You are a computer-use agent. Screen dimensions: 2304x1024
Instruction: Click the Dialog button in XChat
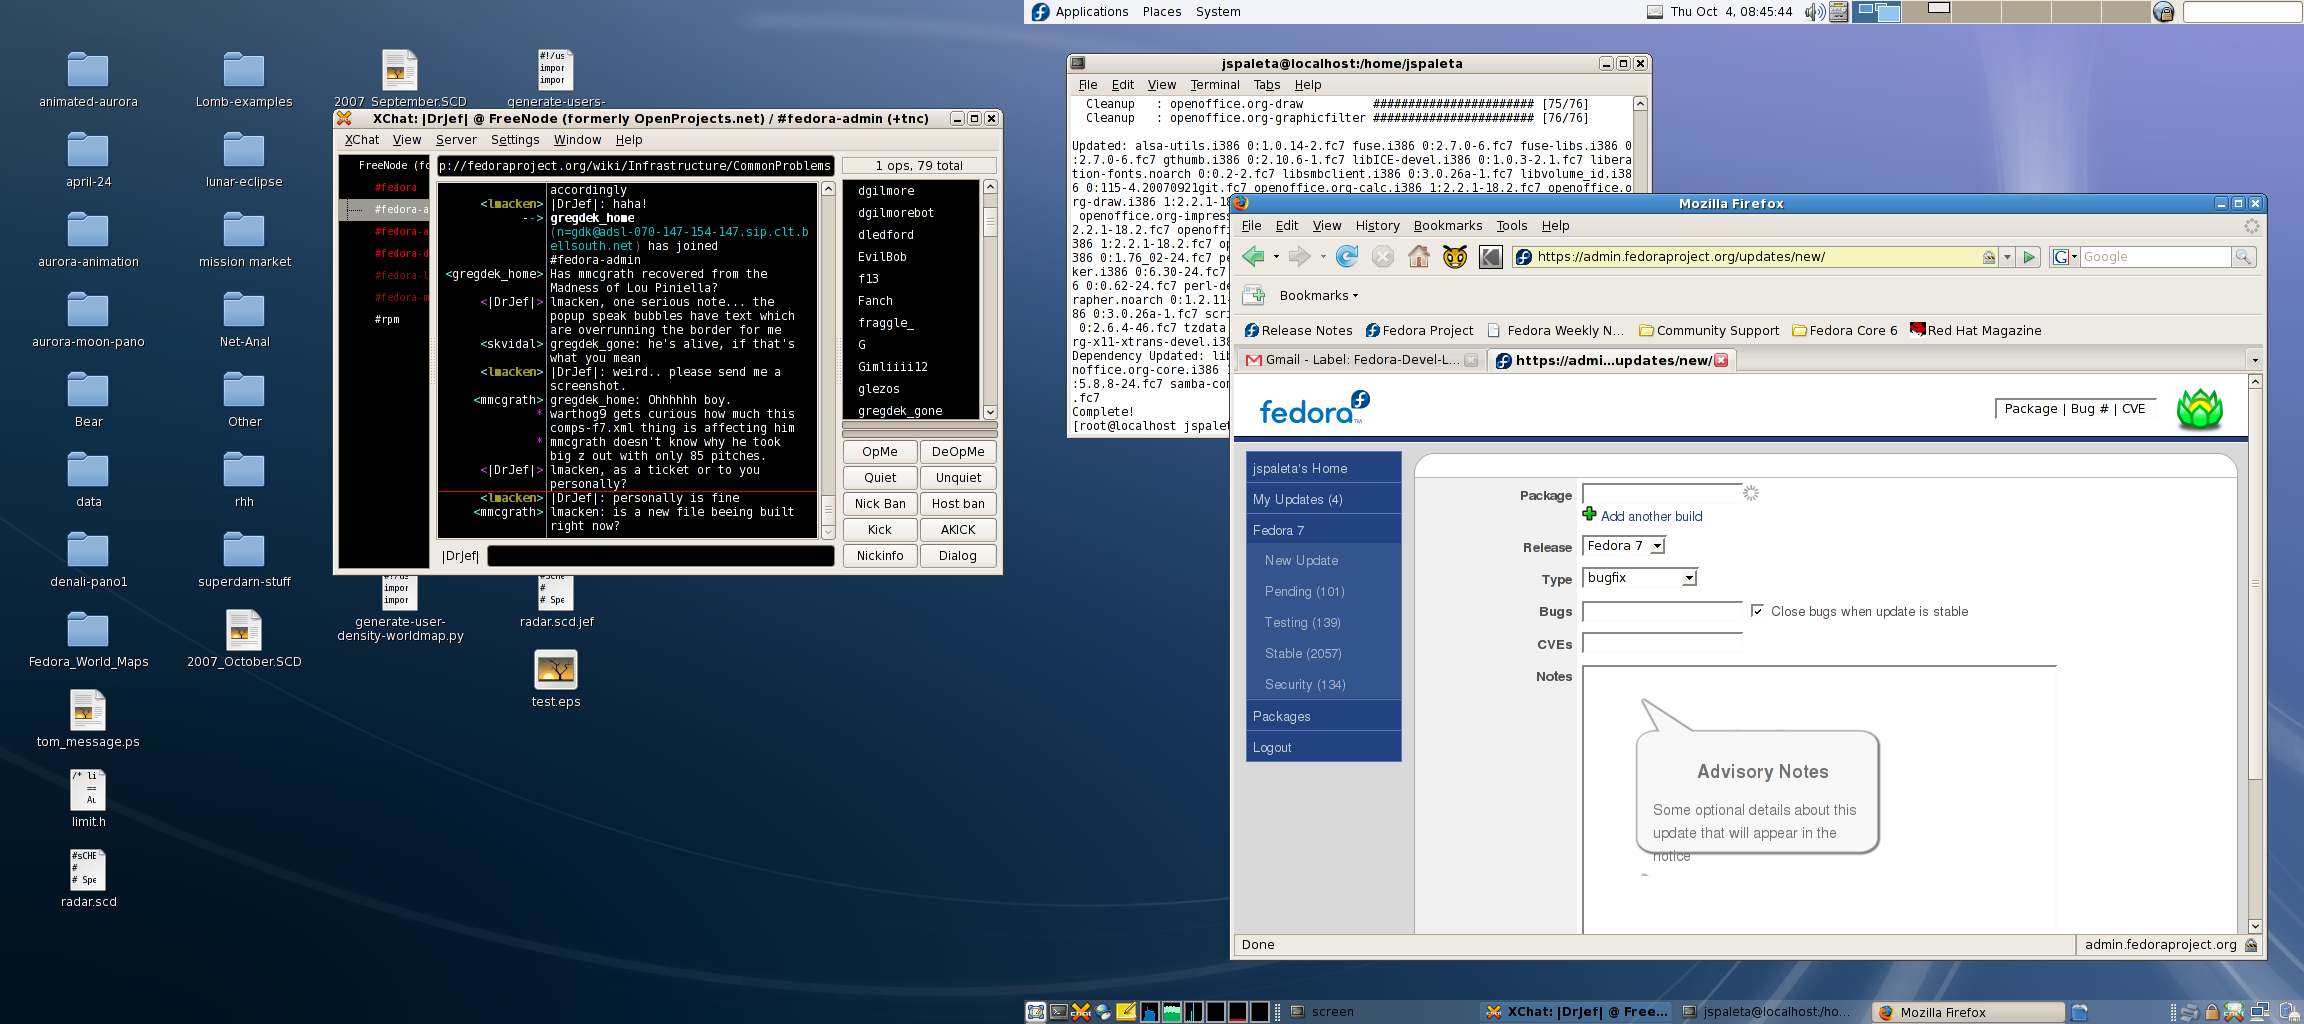click(x=958, y=556)
